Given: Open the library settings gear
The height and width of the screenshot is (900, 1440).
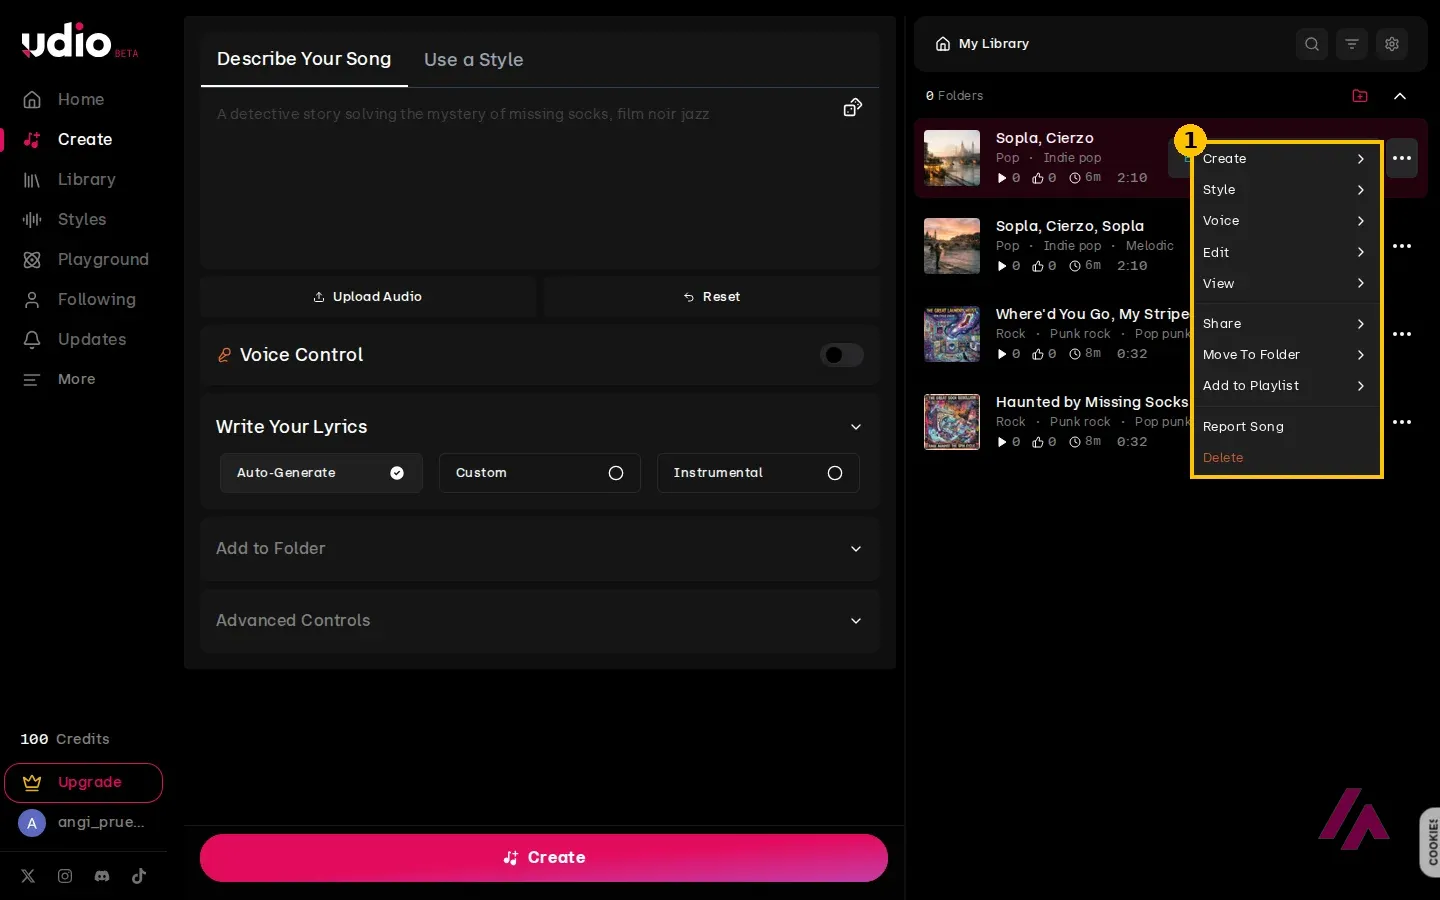Looking at the screenshot, I should (1392, 44).
